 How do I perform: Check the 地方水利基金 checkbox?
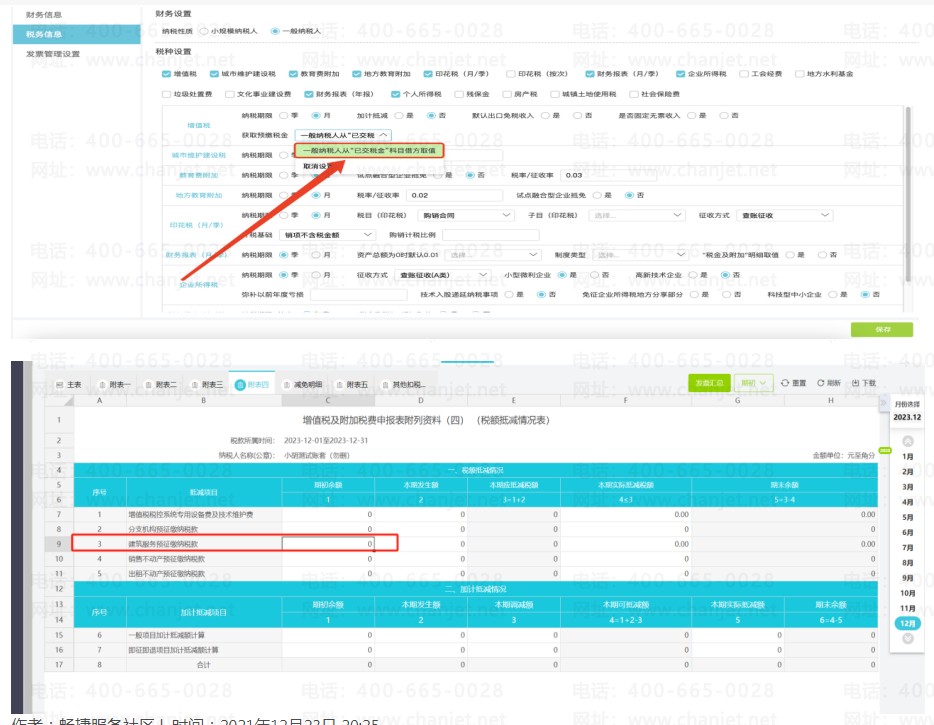click(799, 74)
